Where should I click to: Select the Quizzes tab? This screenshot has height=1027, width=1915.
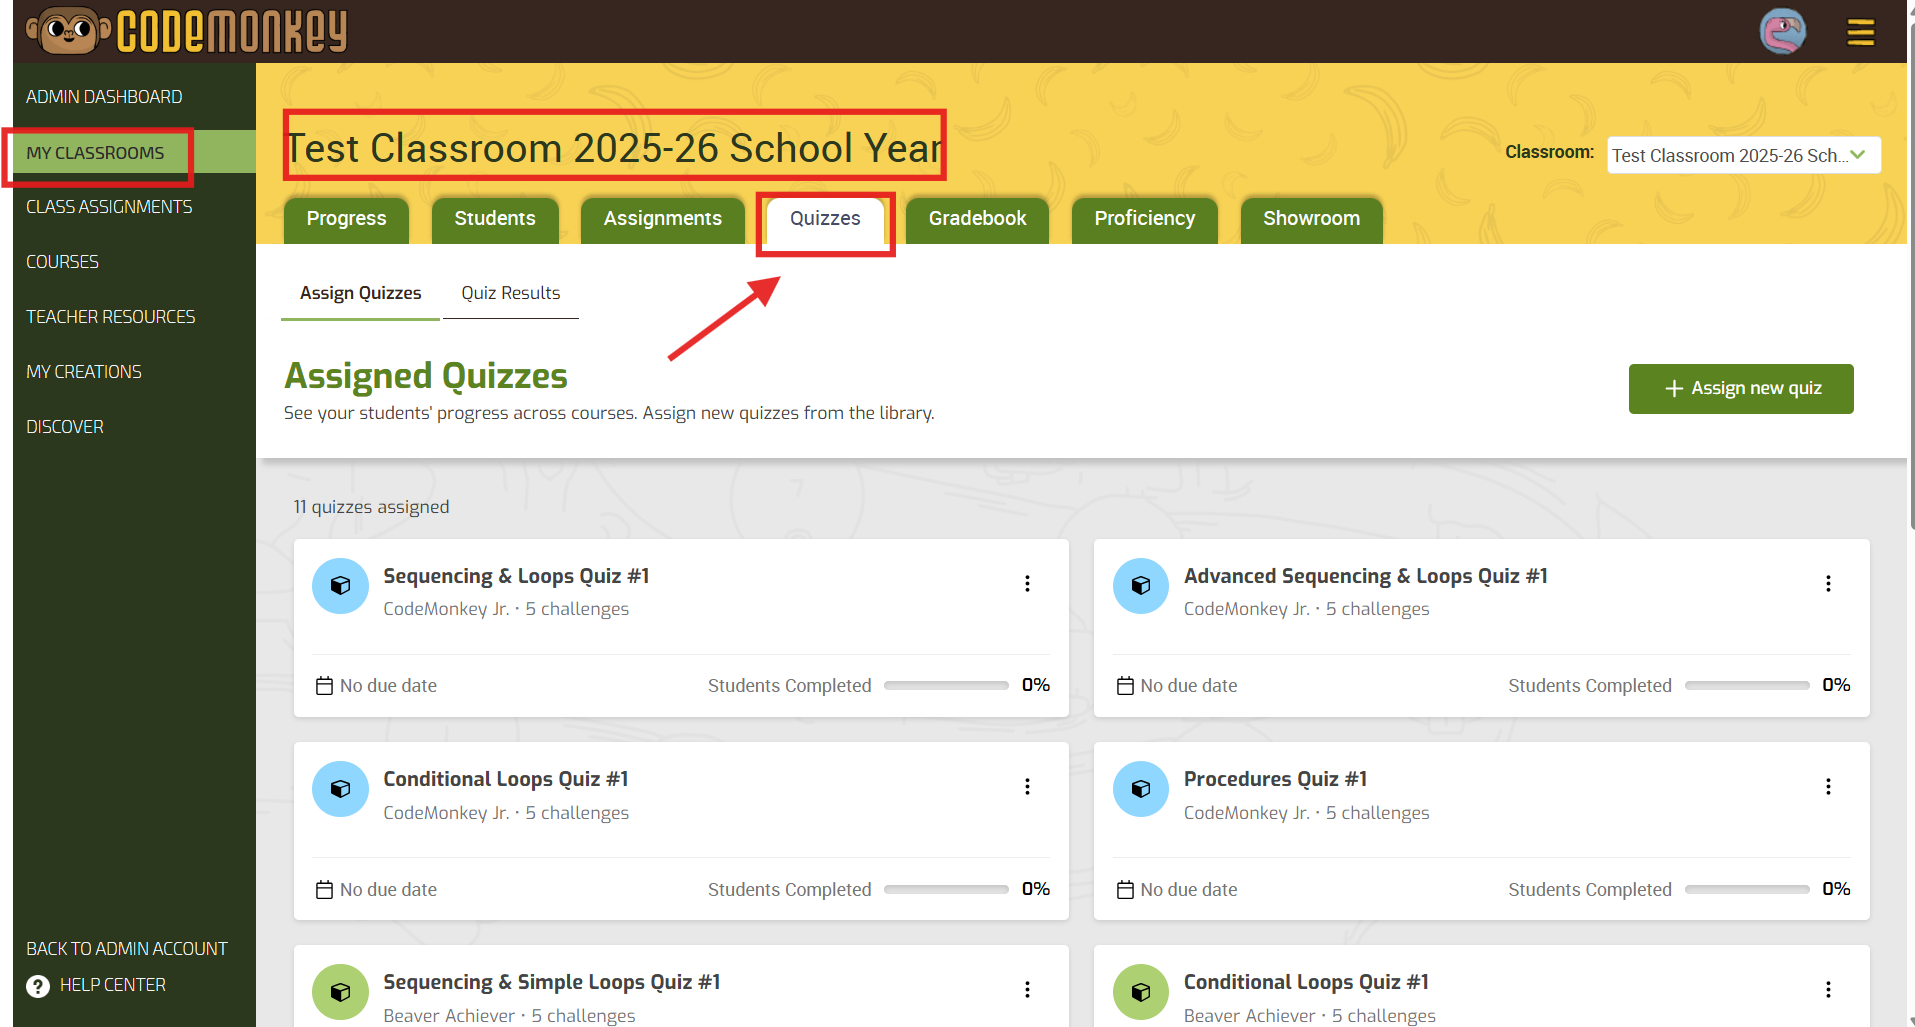point(825,219)
